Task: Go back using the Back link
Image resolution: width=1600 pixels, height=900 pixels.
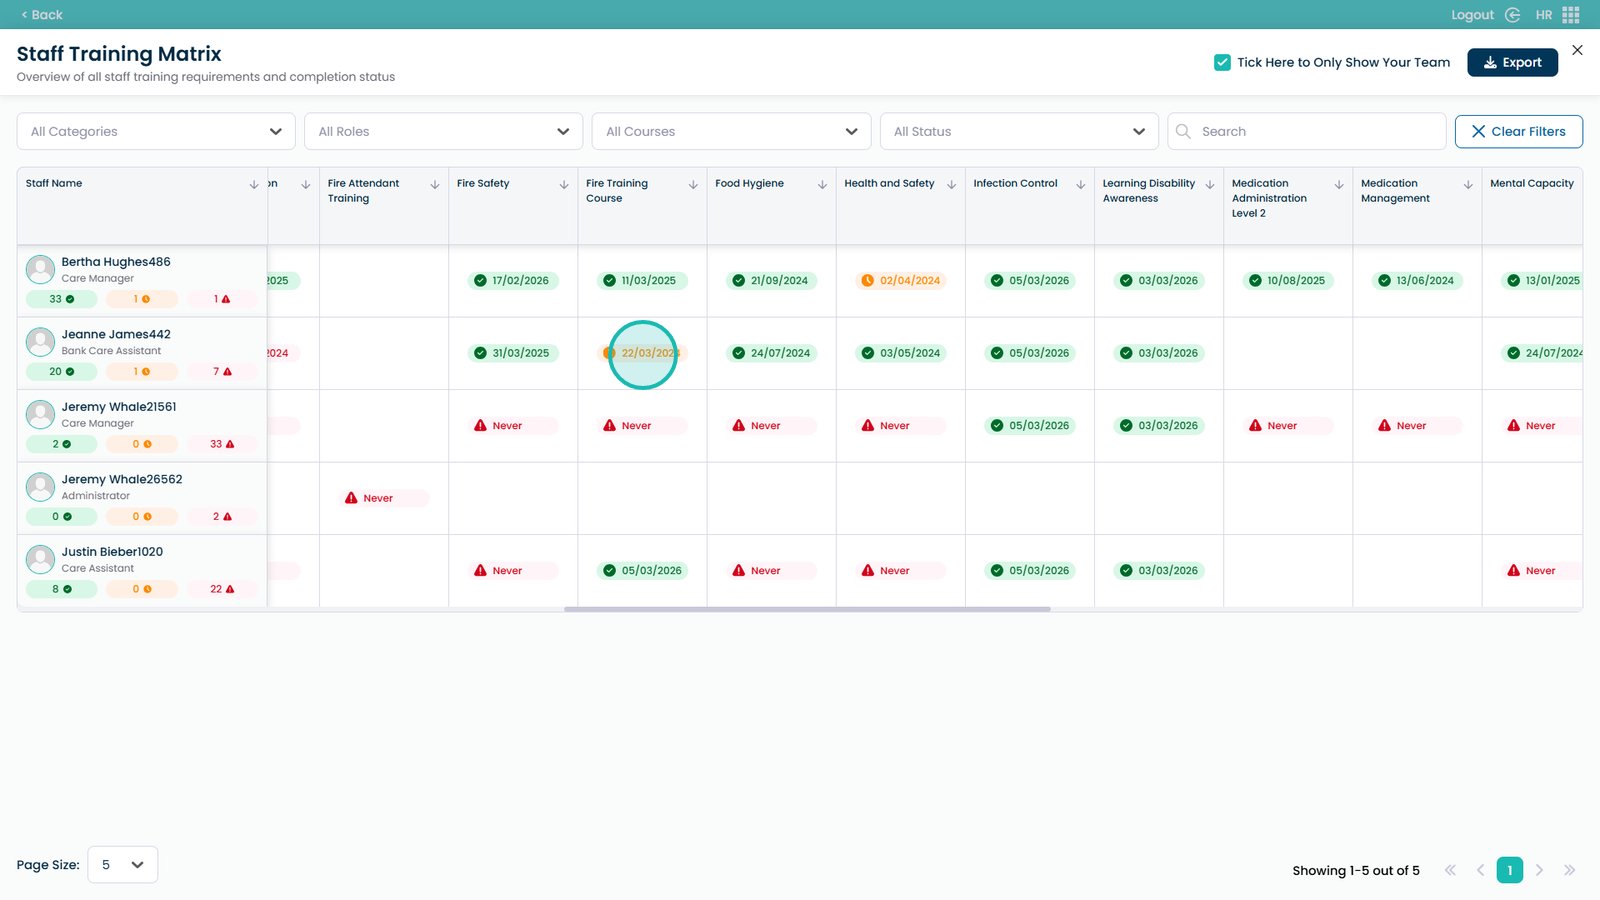Action: (x=42, y=15)
